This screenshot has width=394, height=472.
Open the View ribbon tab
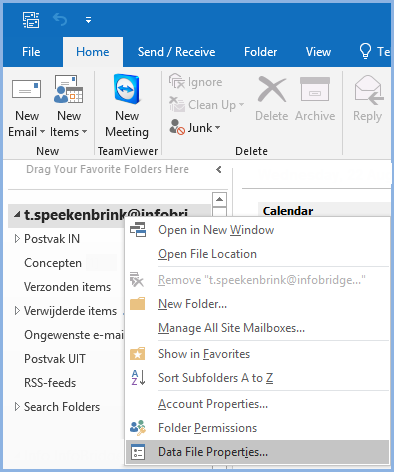tap(318, 52)
